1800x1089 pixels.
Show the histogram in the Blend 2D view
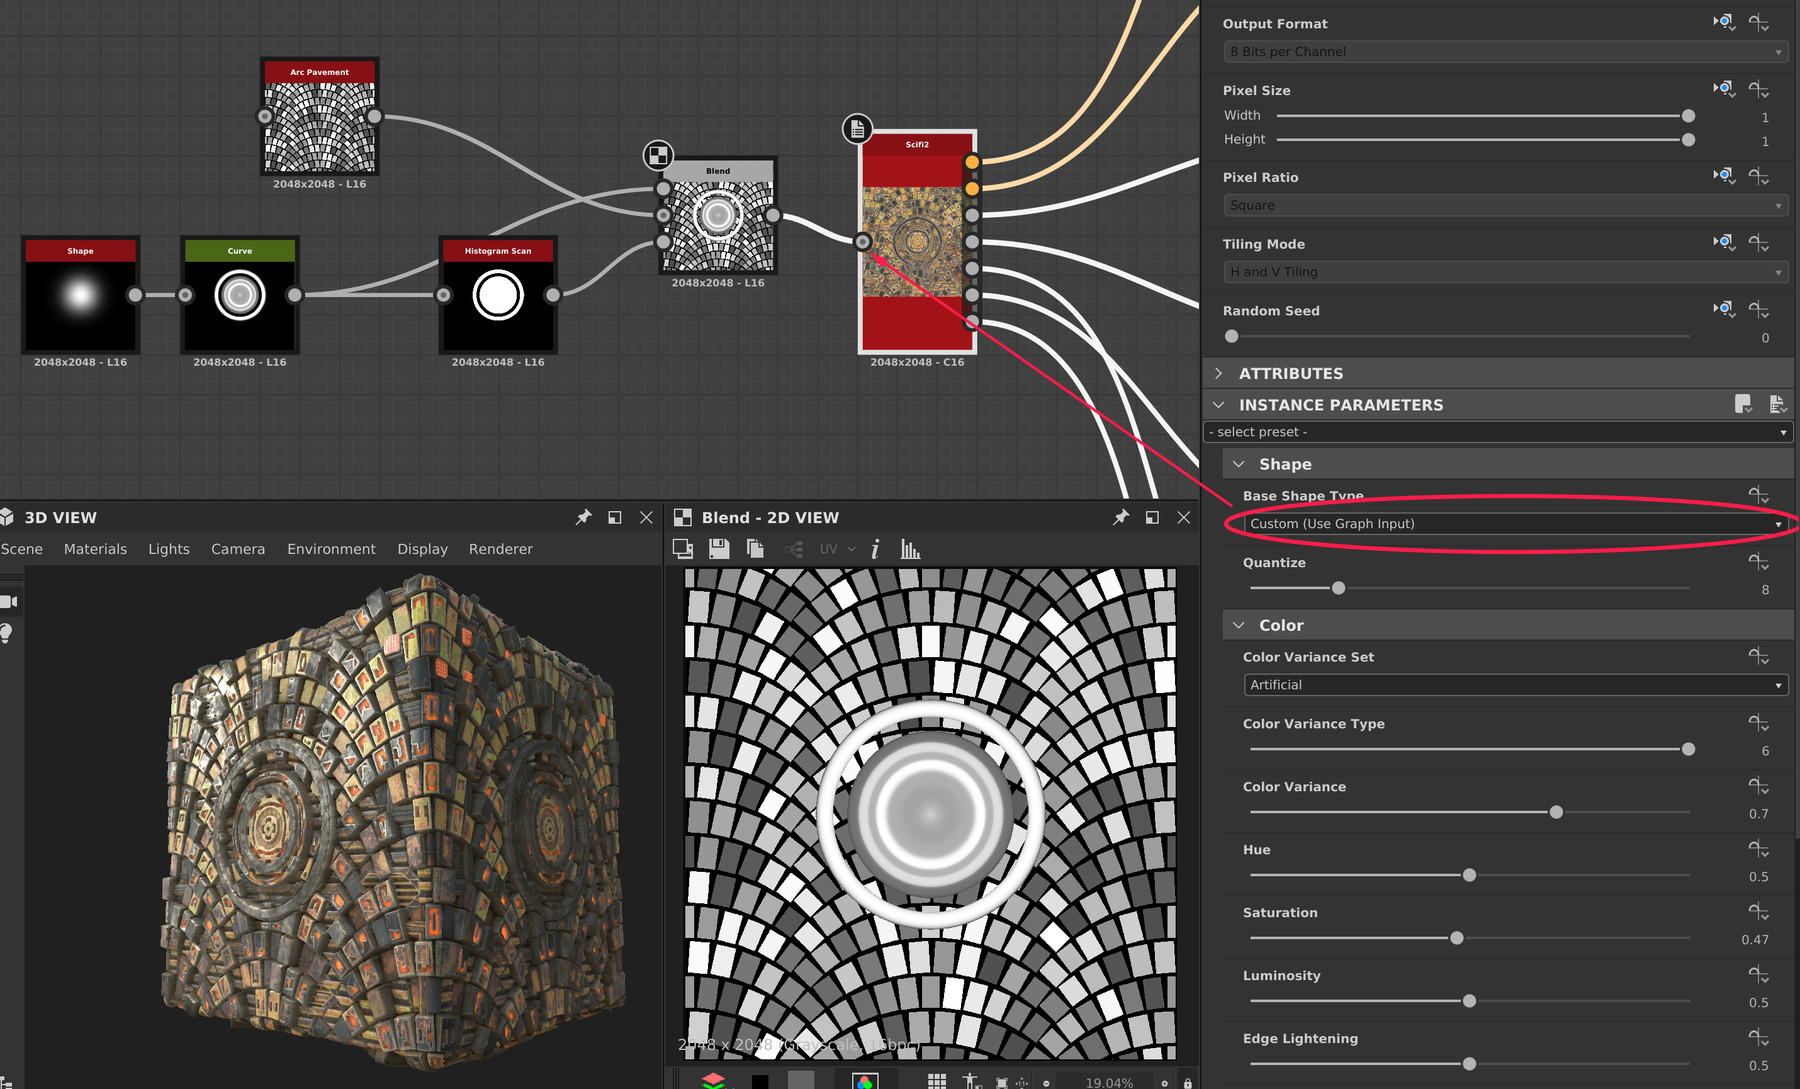coord(908,548)
